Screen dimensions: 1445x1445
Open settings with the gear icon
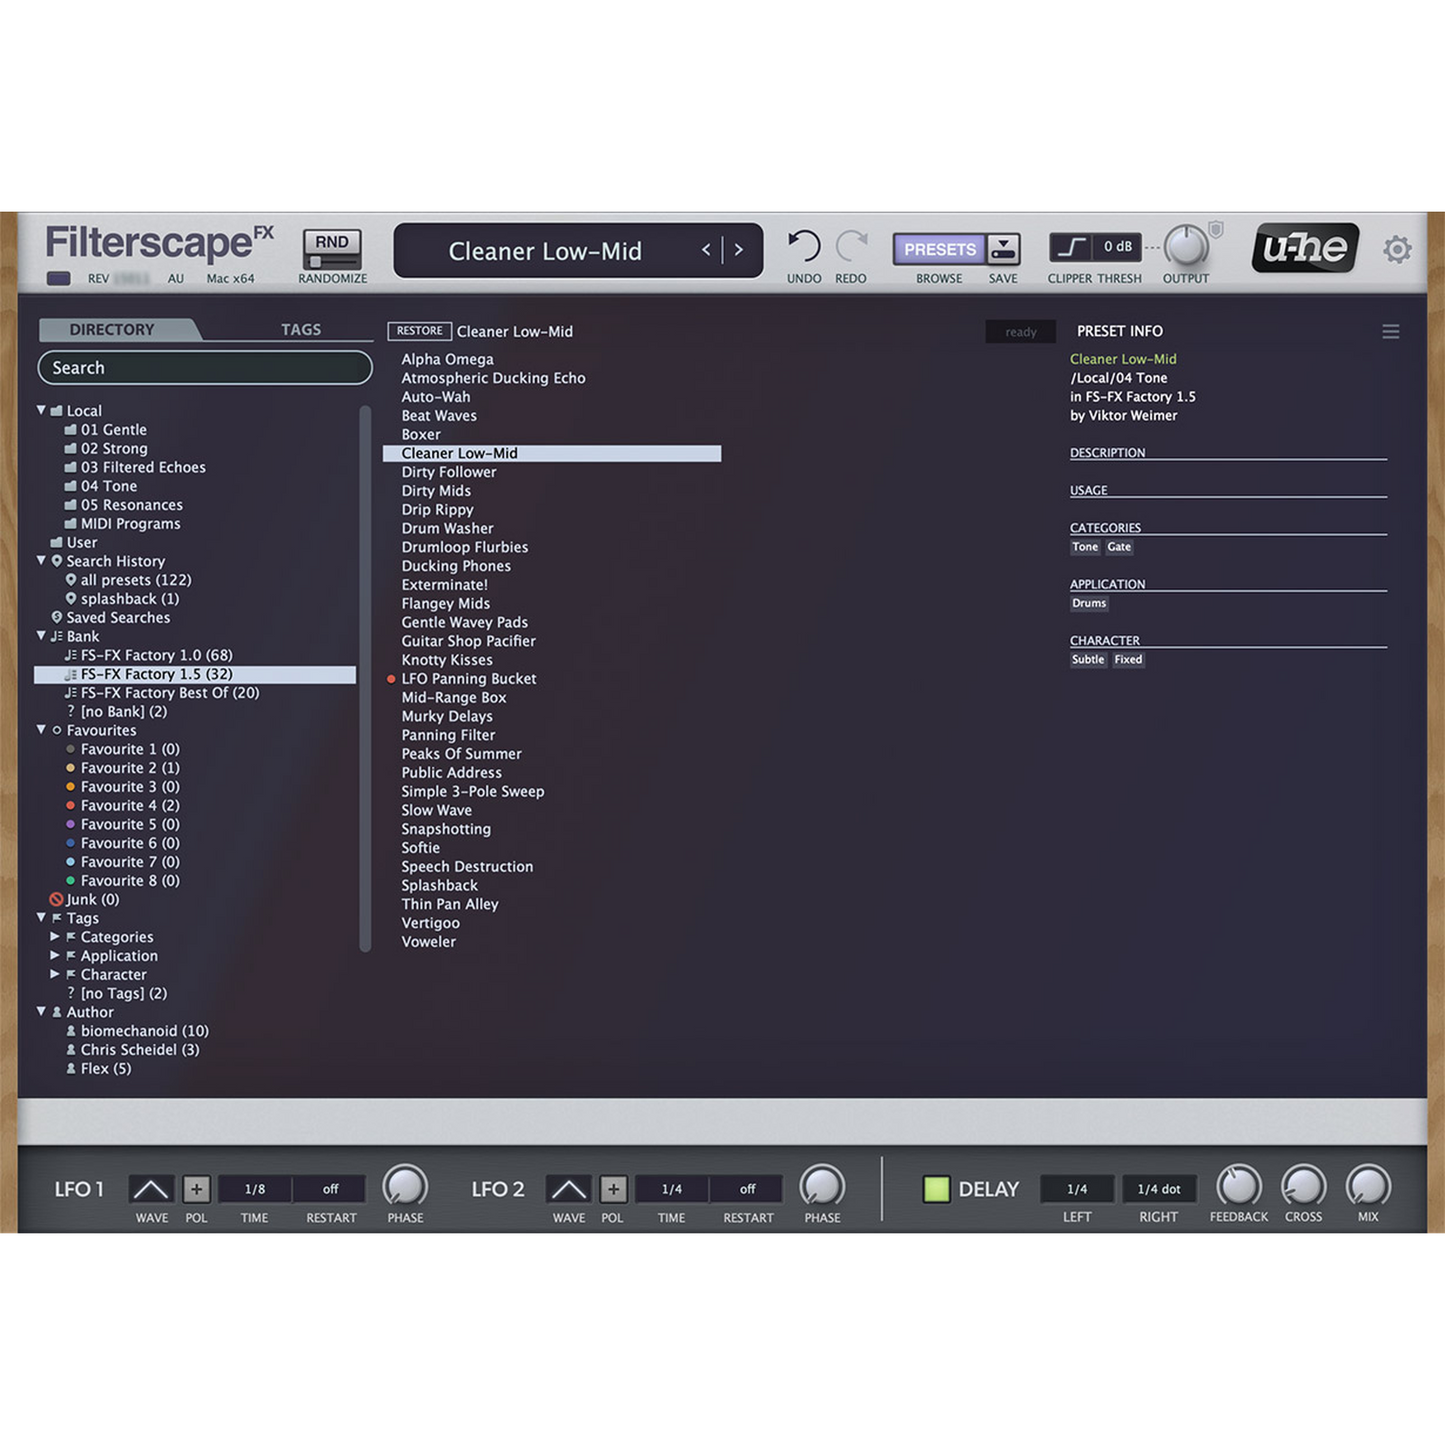1397,249
